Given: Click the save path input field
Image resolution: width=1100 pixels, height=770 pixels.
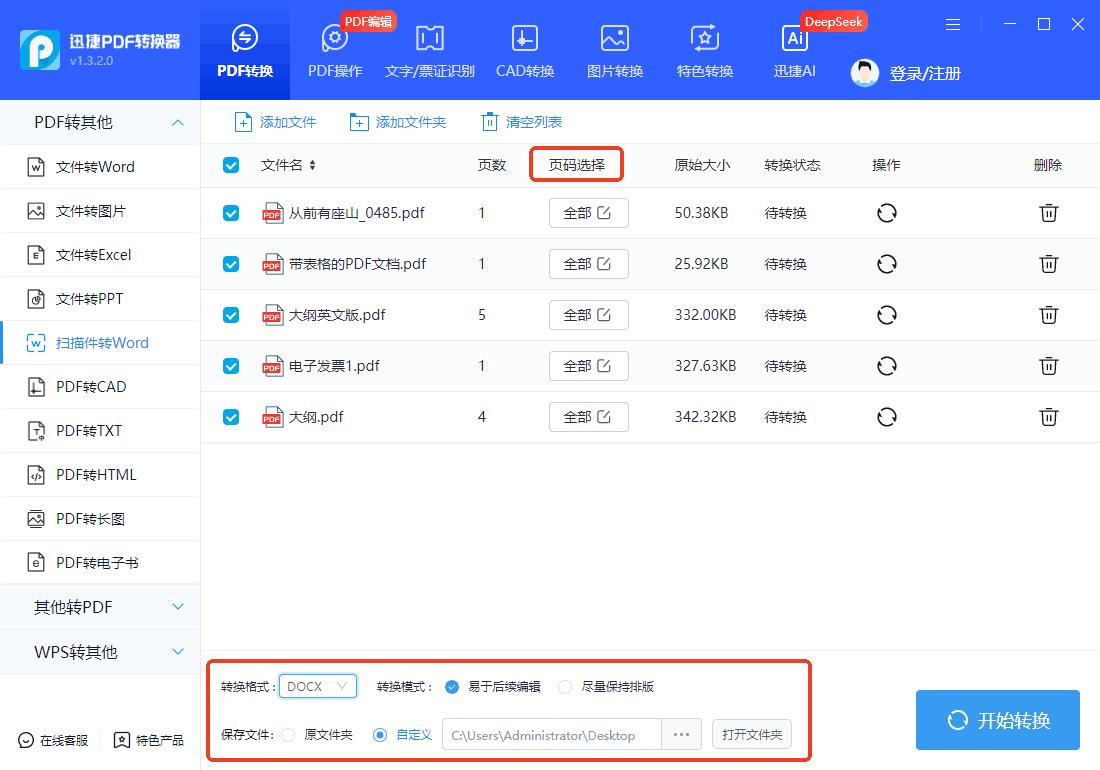Looking at the screenshot, I should [551, 735].
